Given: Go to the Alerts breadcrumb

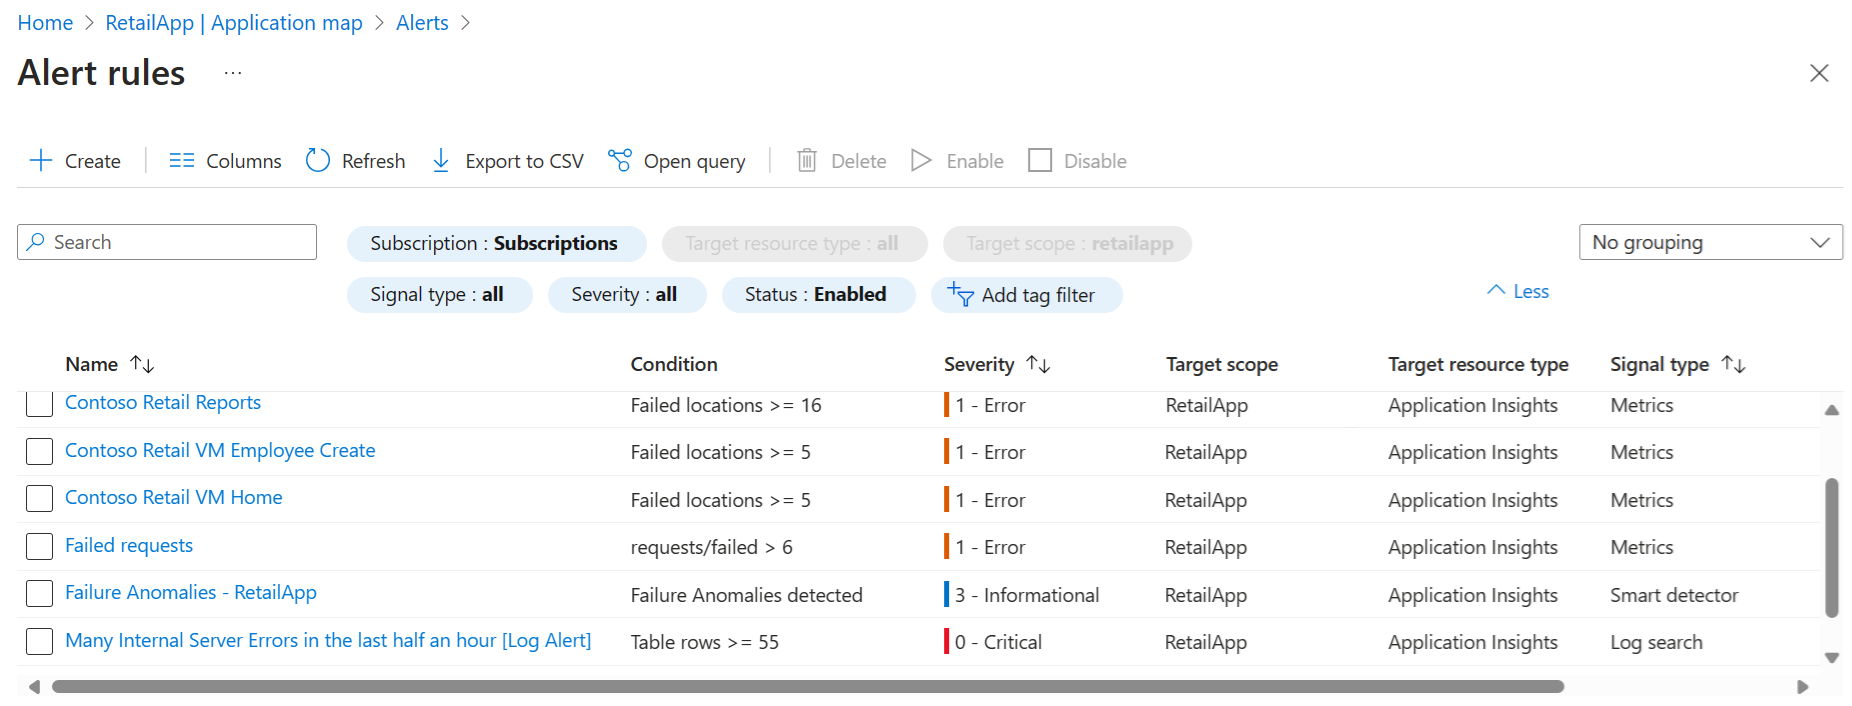Looking at the screenshot, I should coord(422,23).
